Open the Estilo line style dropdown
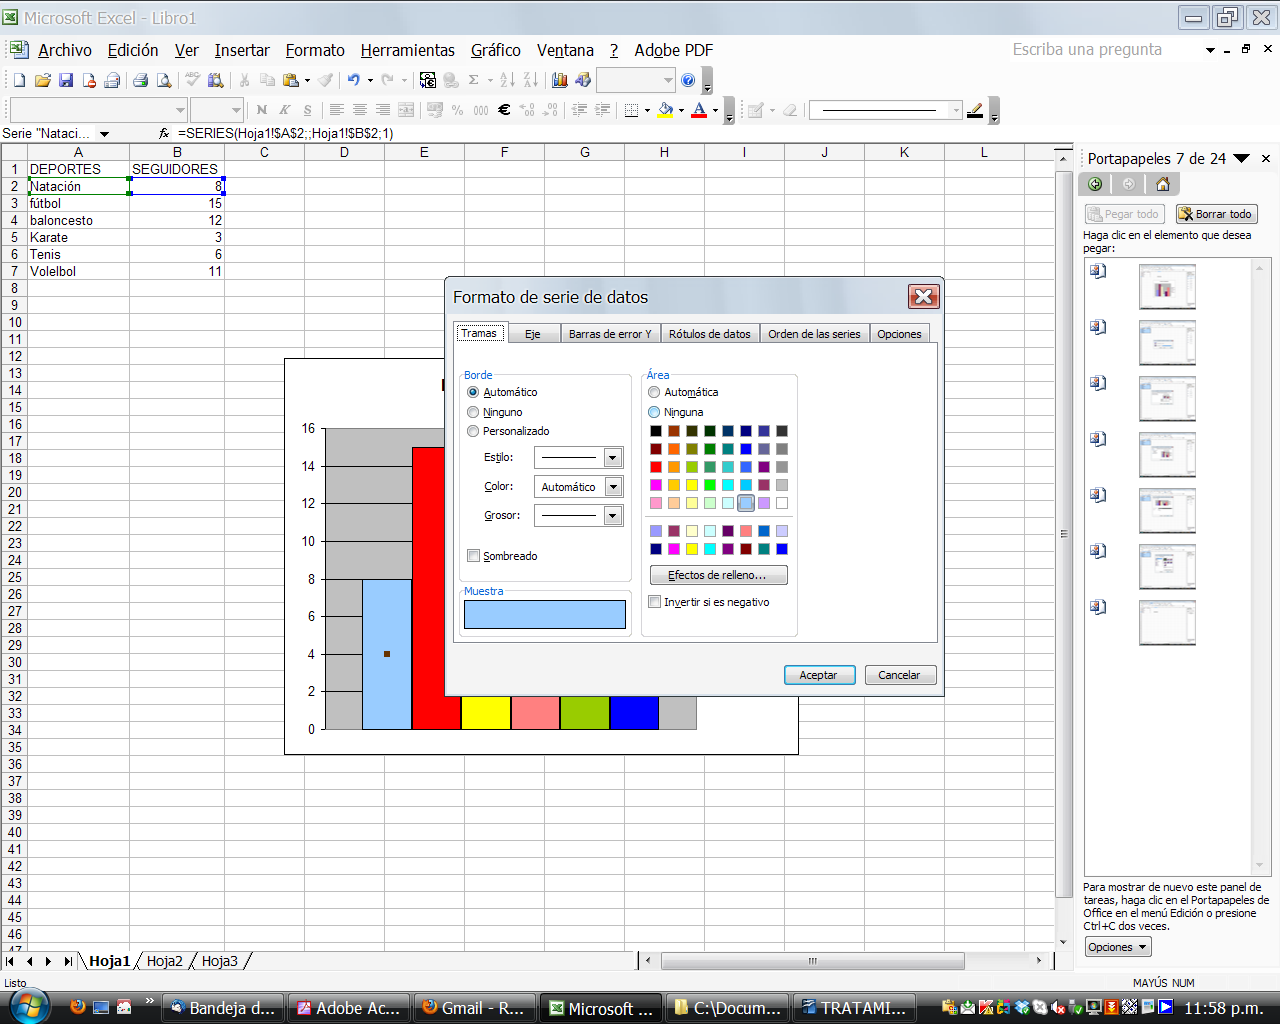The width and height of the screenshot is (1280, 1024). pyautogui.click(x=613, y=458)
